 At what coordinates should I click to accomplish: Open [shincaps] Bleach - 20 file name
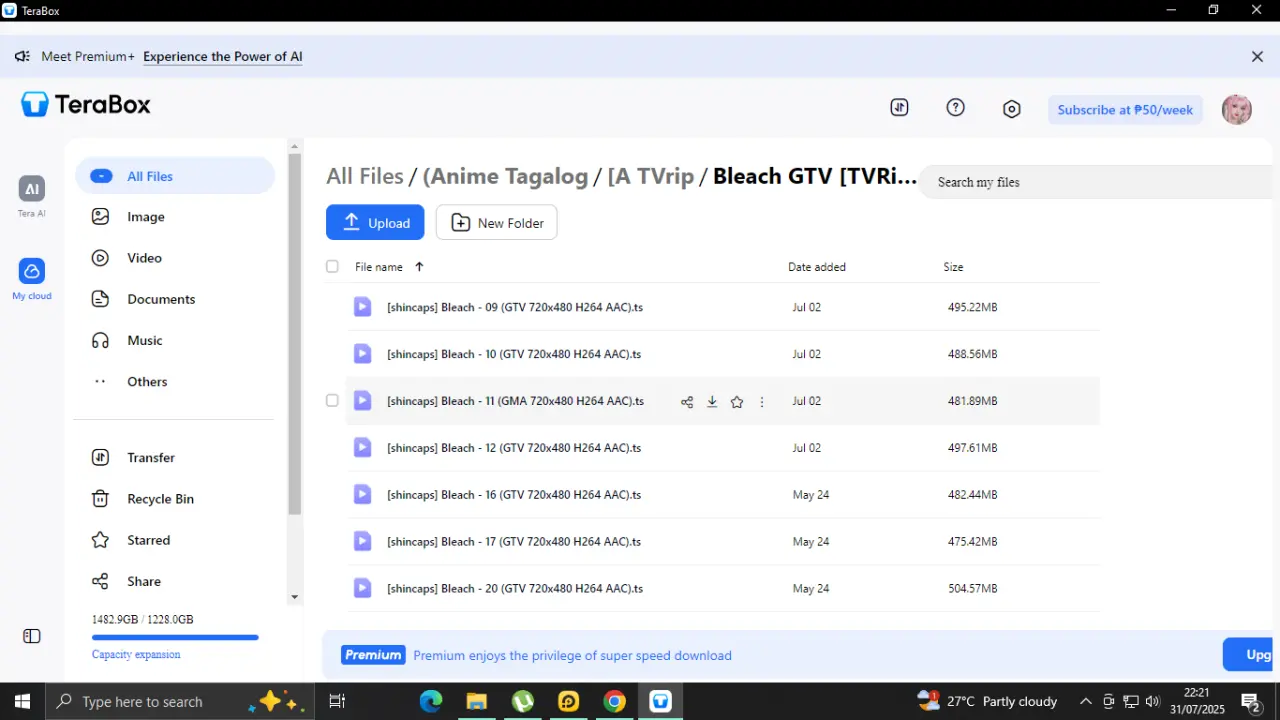pyautogui.click(x=515, y=589)
